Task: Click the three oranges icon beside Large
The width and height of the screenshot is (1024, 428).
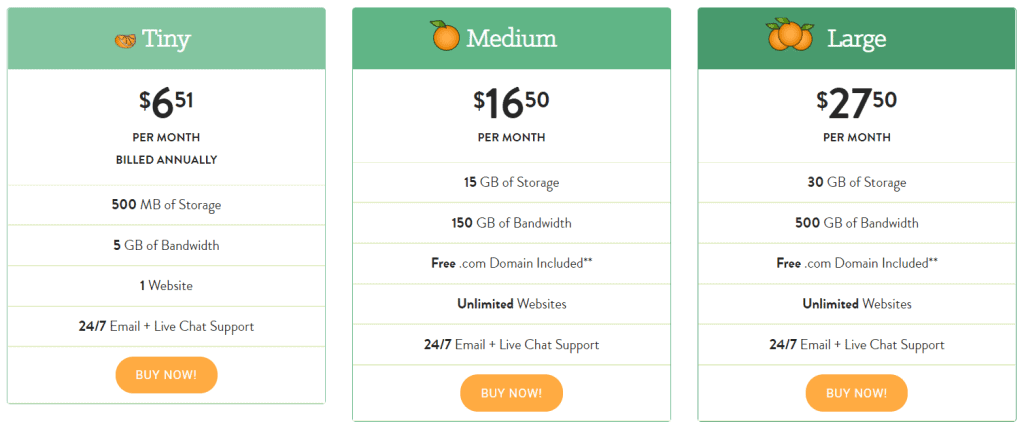Action: [x=790, y=35]
